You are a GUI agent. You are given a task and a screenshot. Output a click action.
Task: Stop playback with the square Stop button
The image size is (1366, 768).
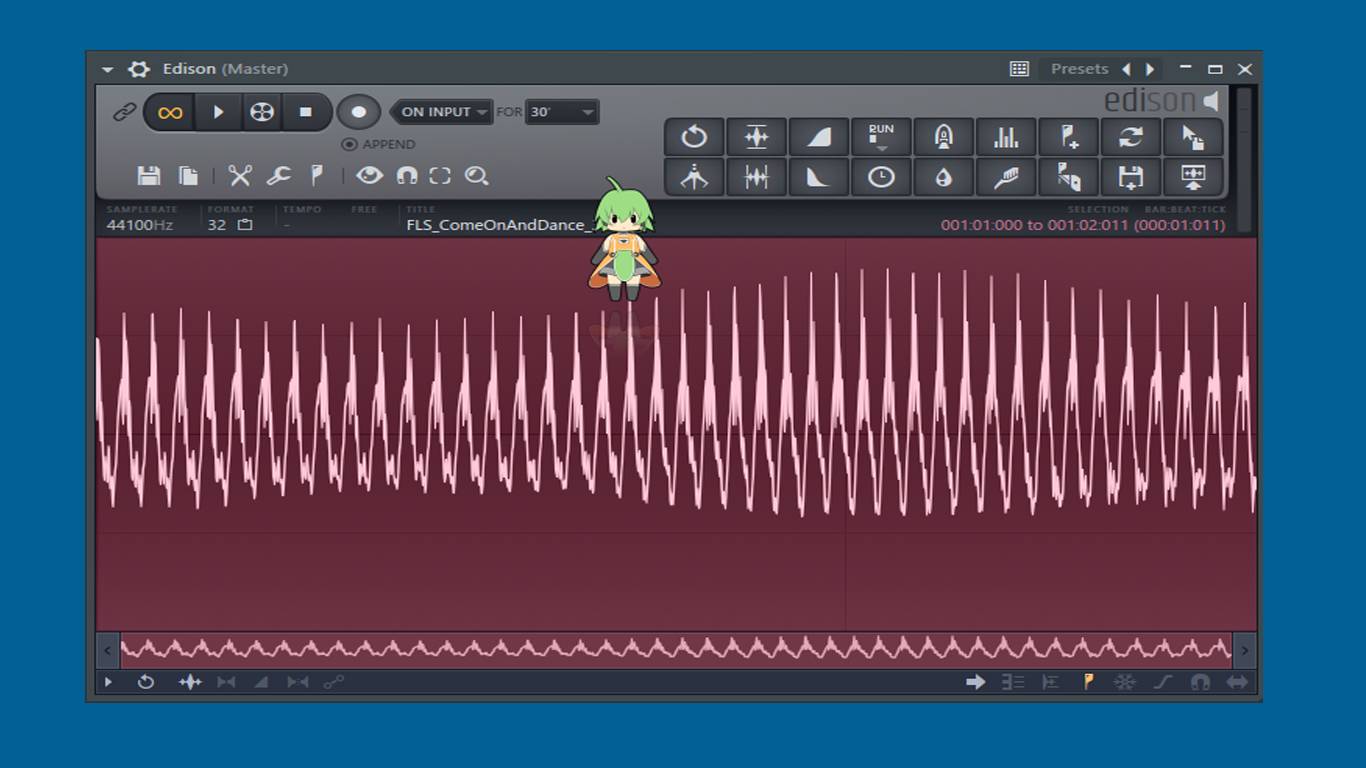(x=306, y=112)
